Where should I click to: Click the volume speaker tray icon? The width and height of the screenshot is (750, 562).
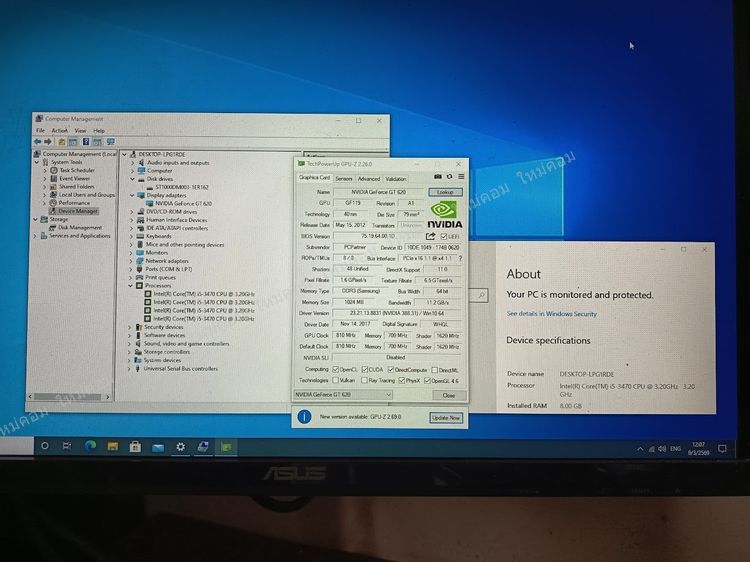coord(662,449)
